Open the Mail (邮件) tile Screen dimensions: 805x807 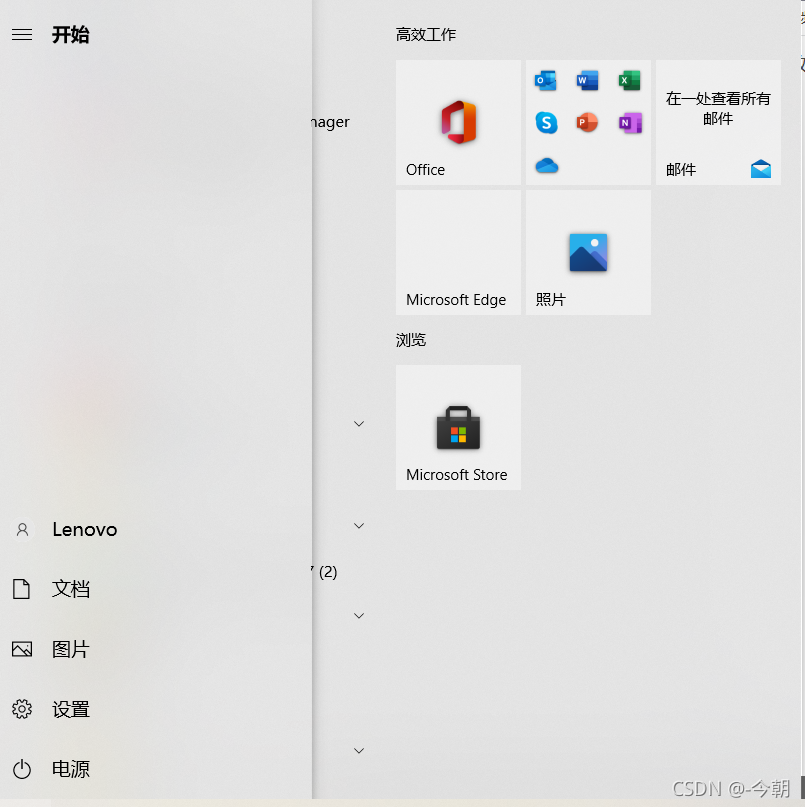718,122
